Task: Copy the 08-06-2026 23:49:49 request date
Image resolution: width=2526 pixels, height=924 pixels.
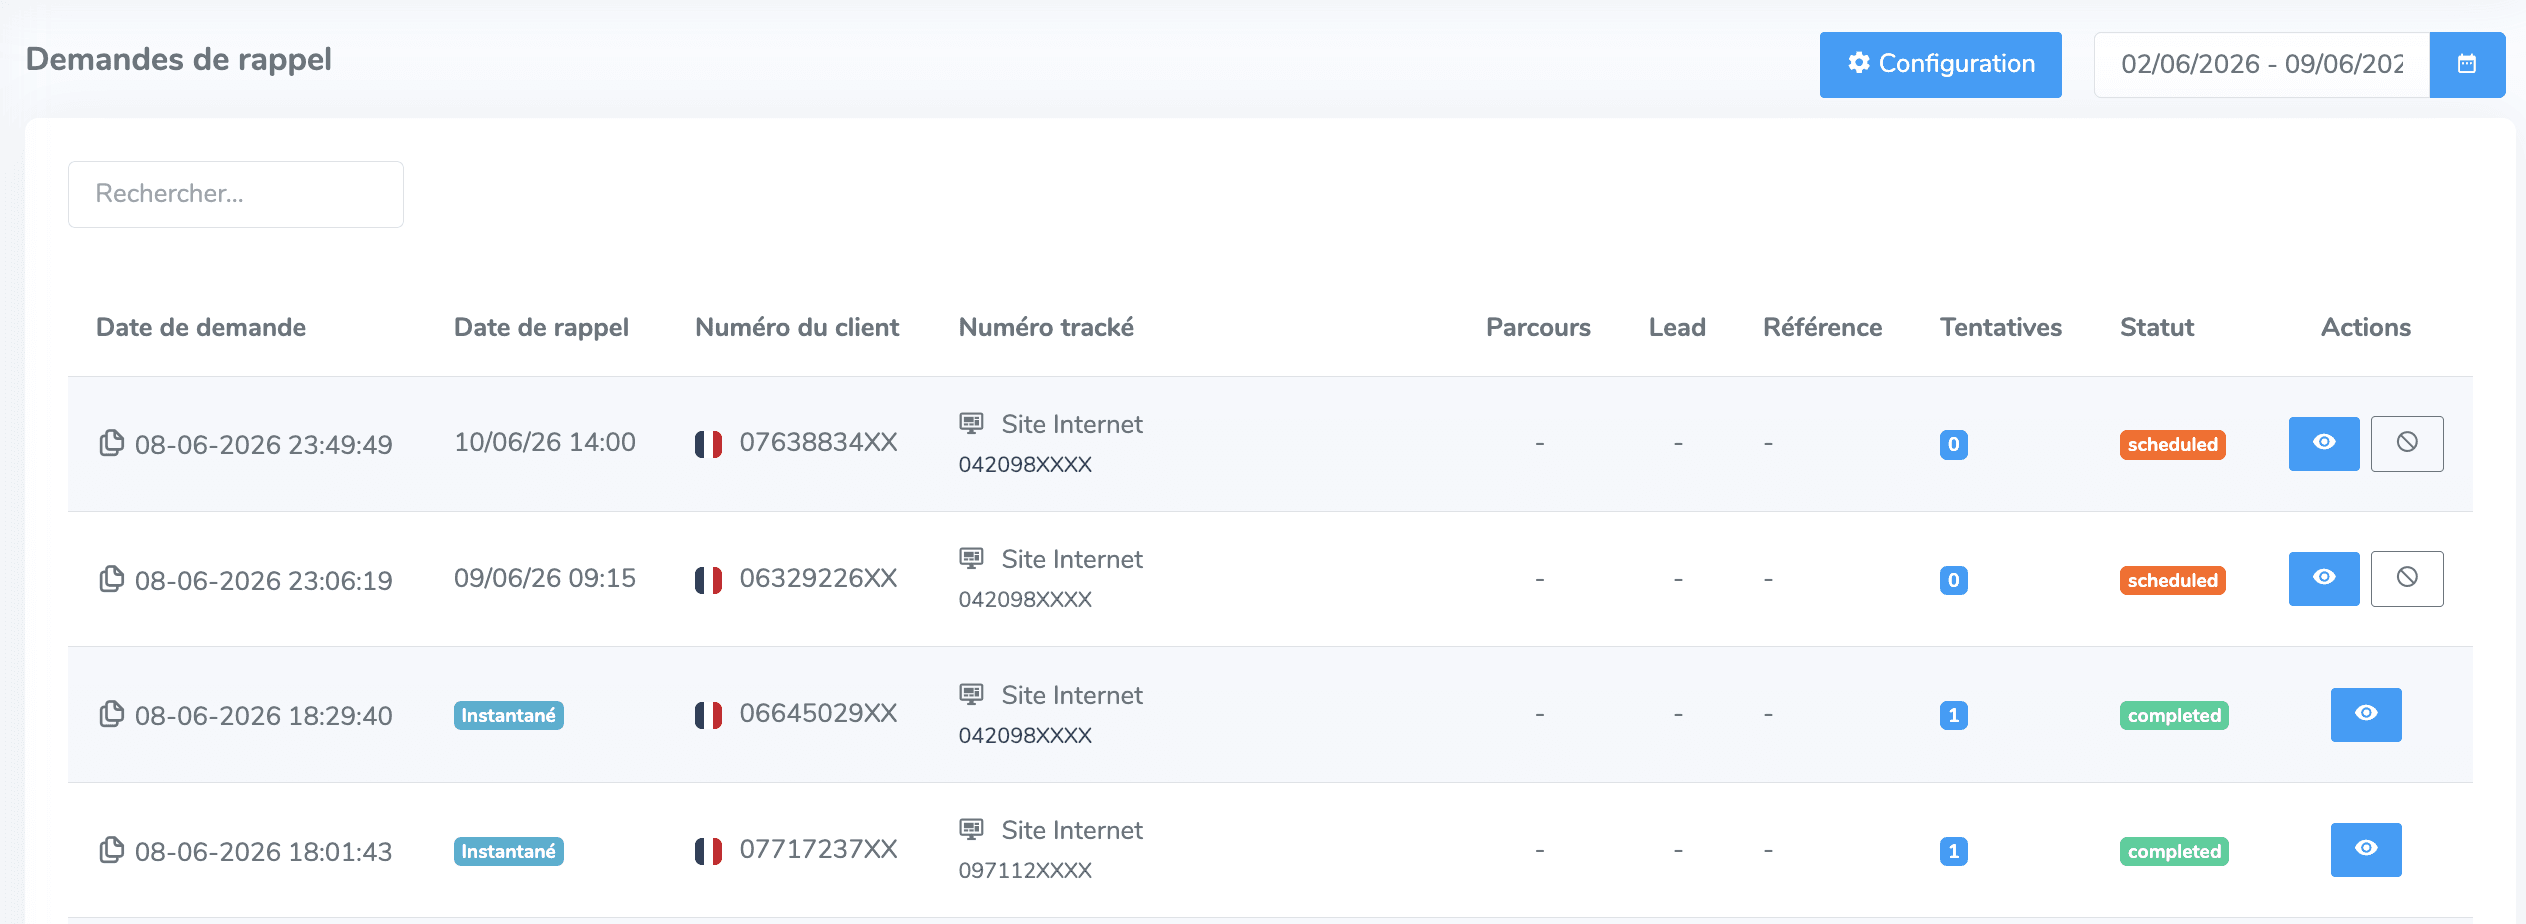Action: tap(111, 443)
